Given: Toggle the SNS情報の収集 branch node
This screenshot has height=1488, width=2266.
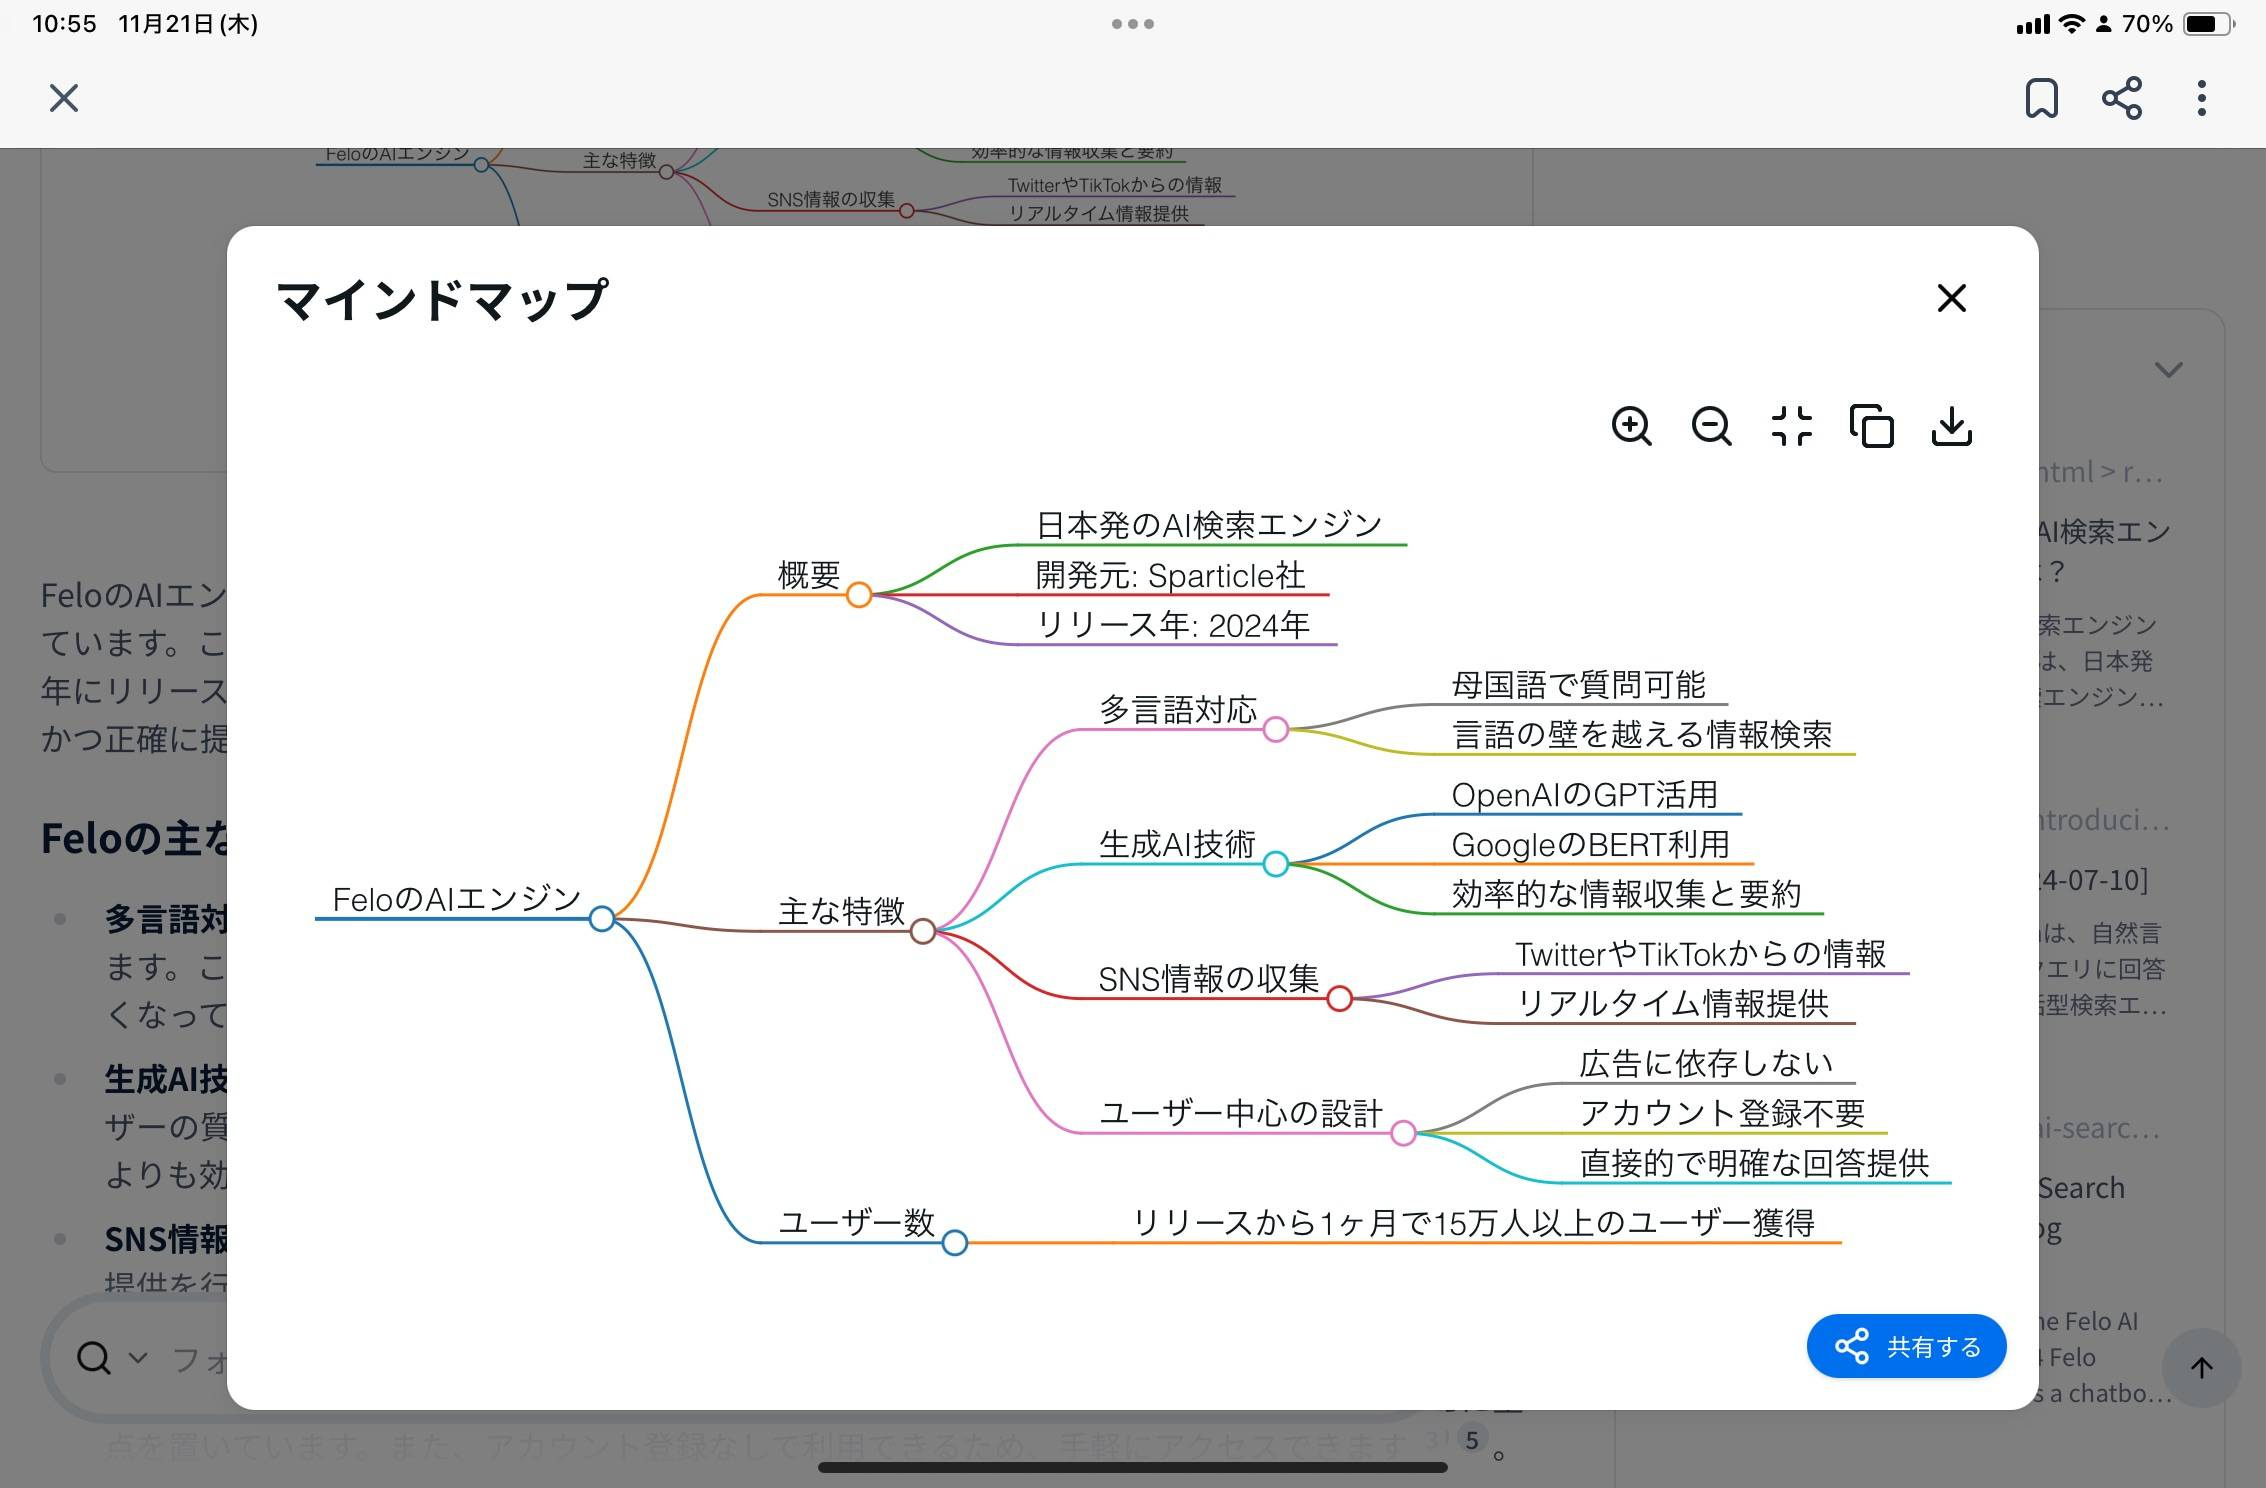Looking at the screenshot, I should point(1339,998).
